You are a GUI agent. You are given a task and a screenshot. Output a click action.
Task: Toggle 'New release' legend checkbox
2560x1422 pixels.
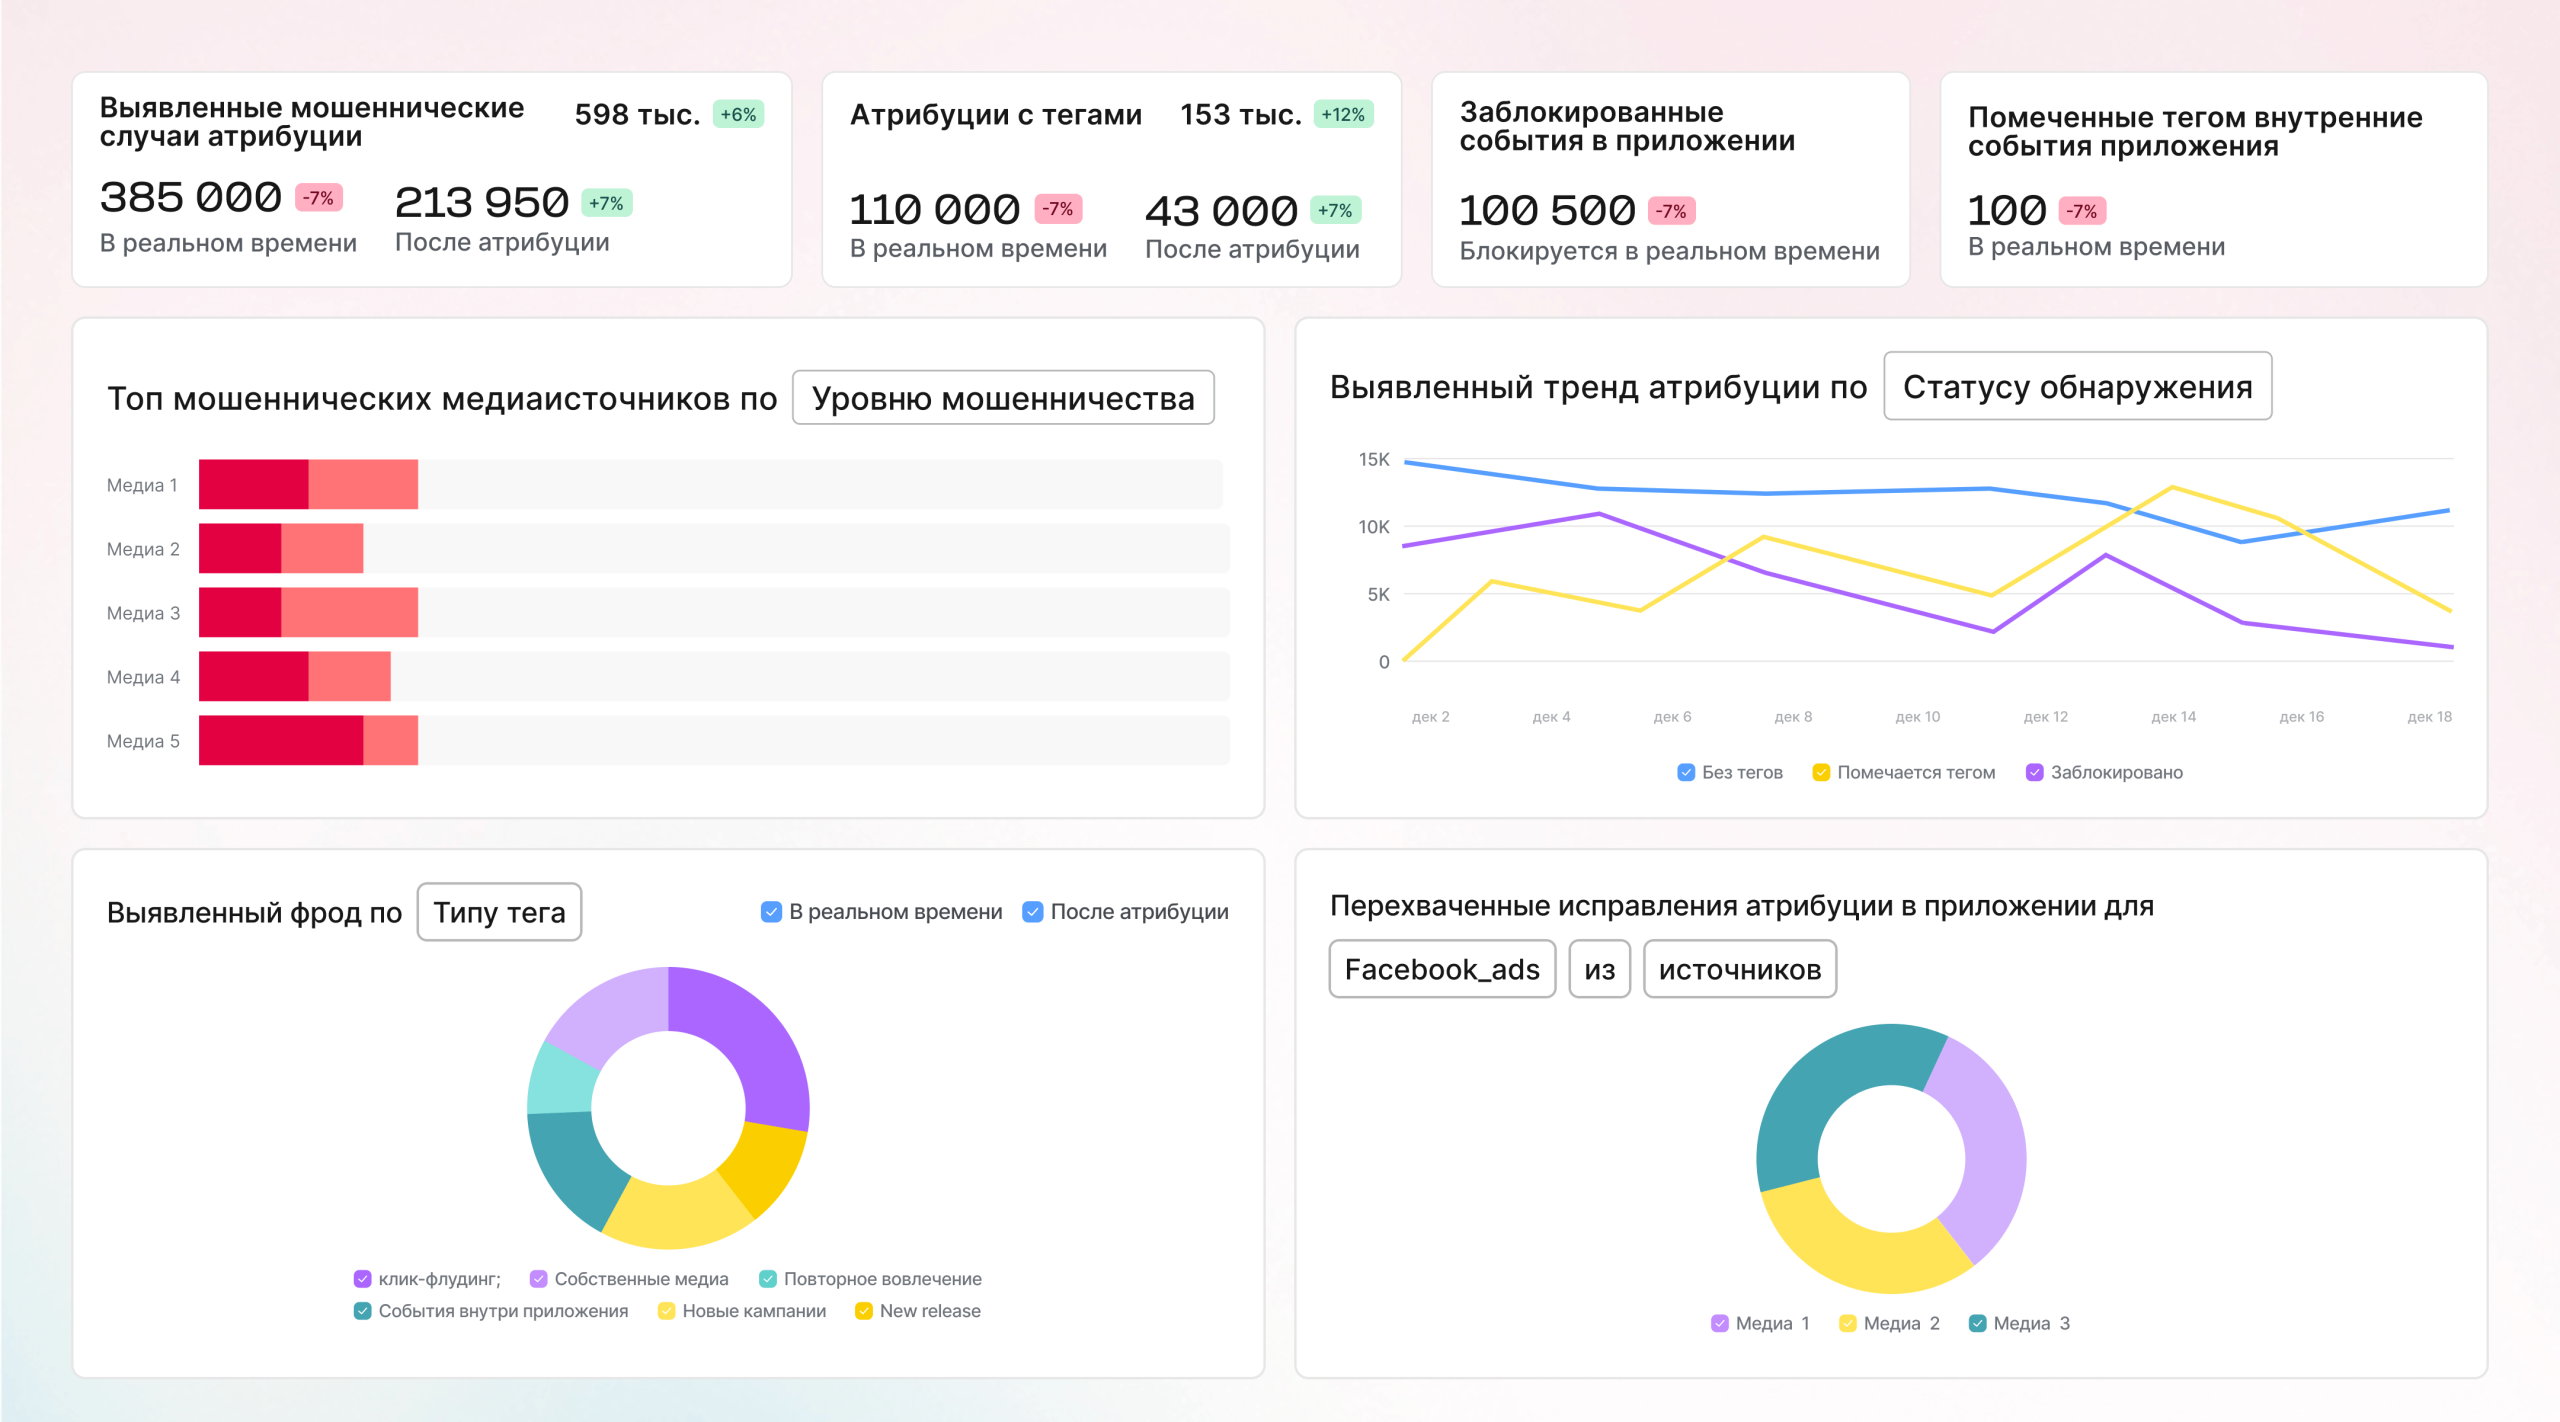coord(864,1311)
